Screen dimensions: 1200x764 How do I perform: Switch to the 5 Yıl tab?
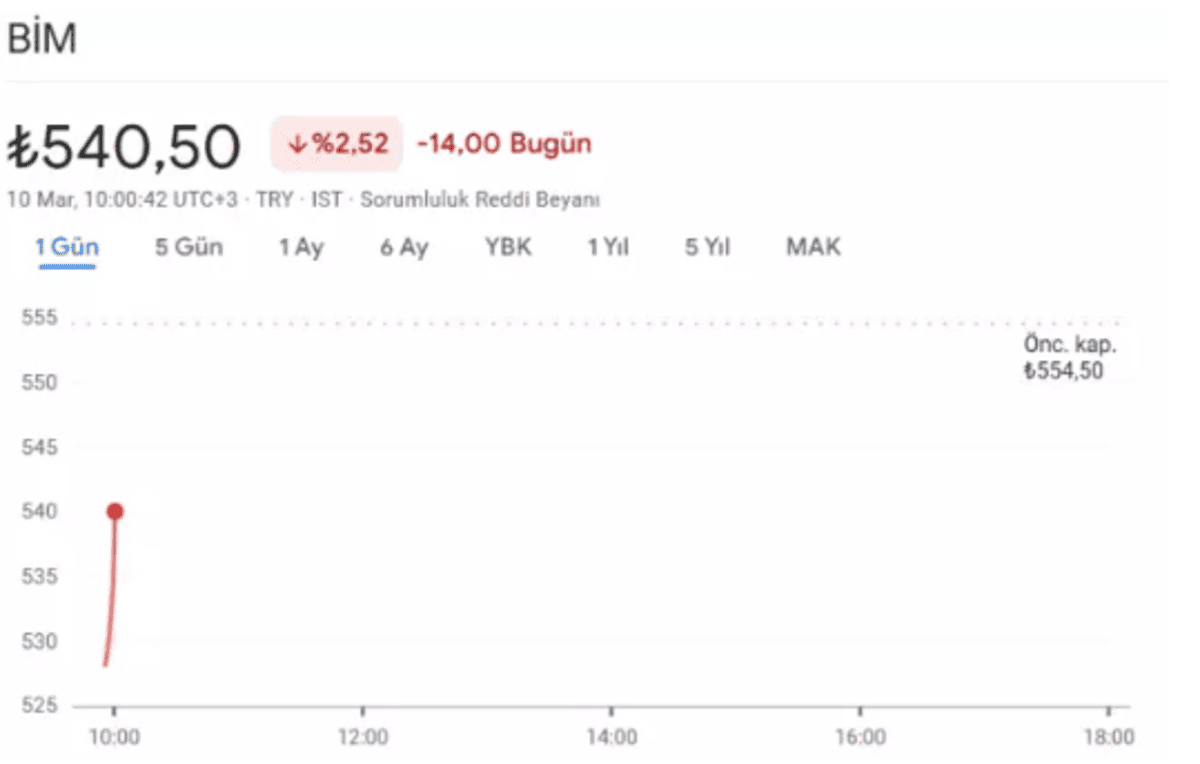[708, 247]
